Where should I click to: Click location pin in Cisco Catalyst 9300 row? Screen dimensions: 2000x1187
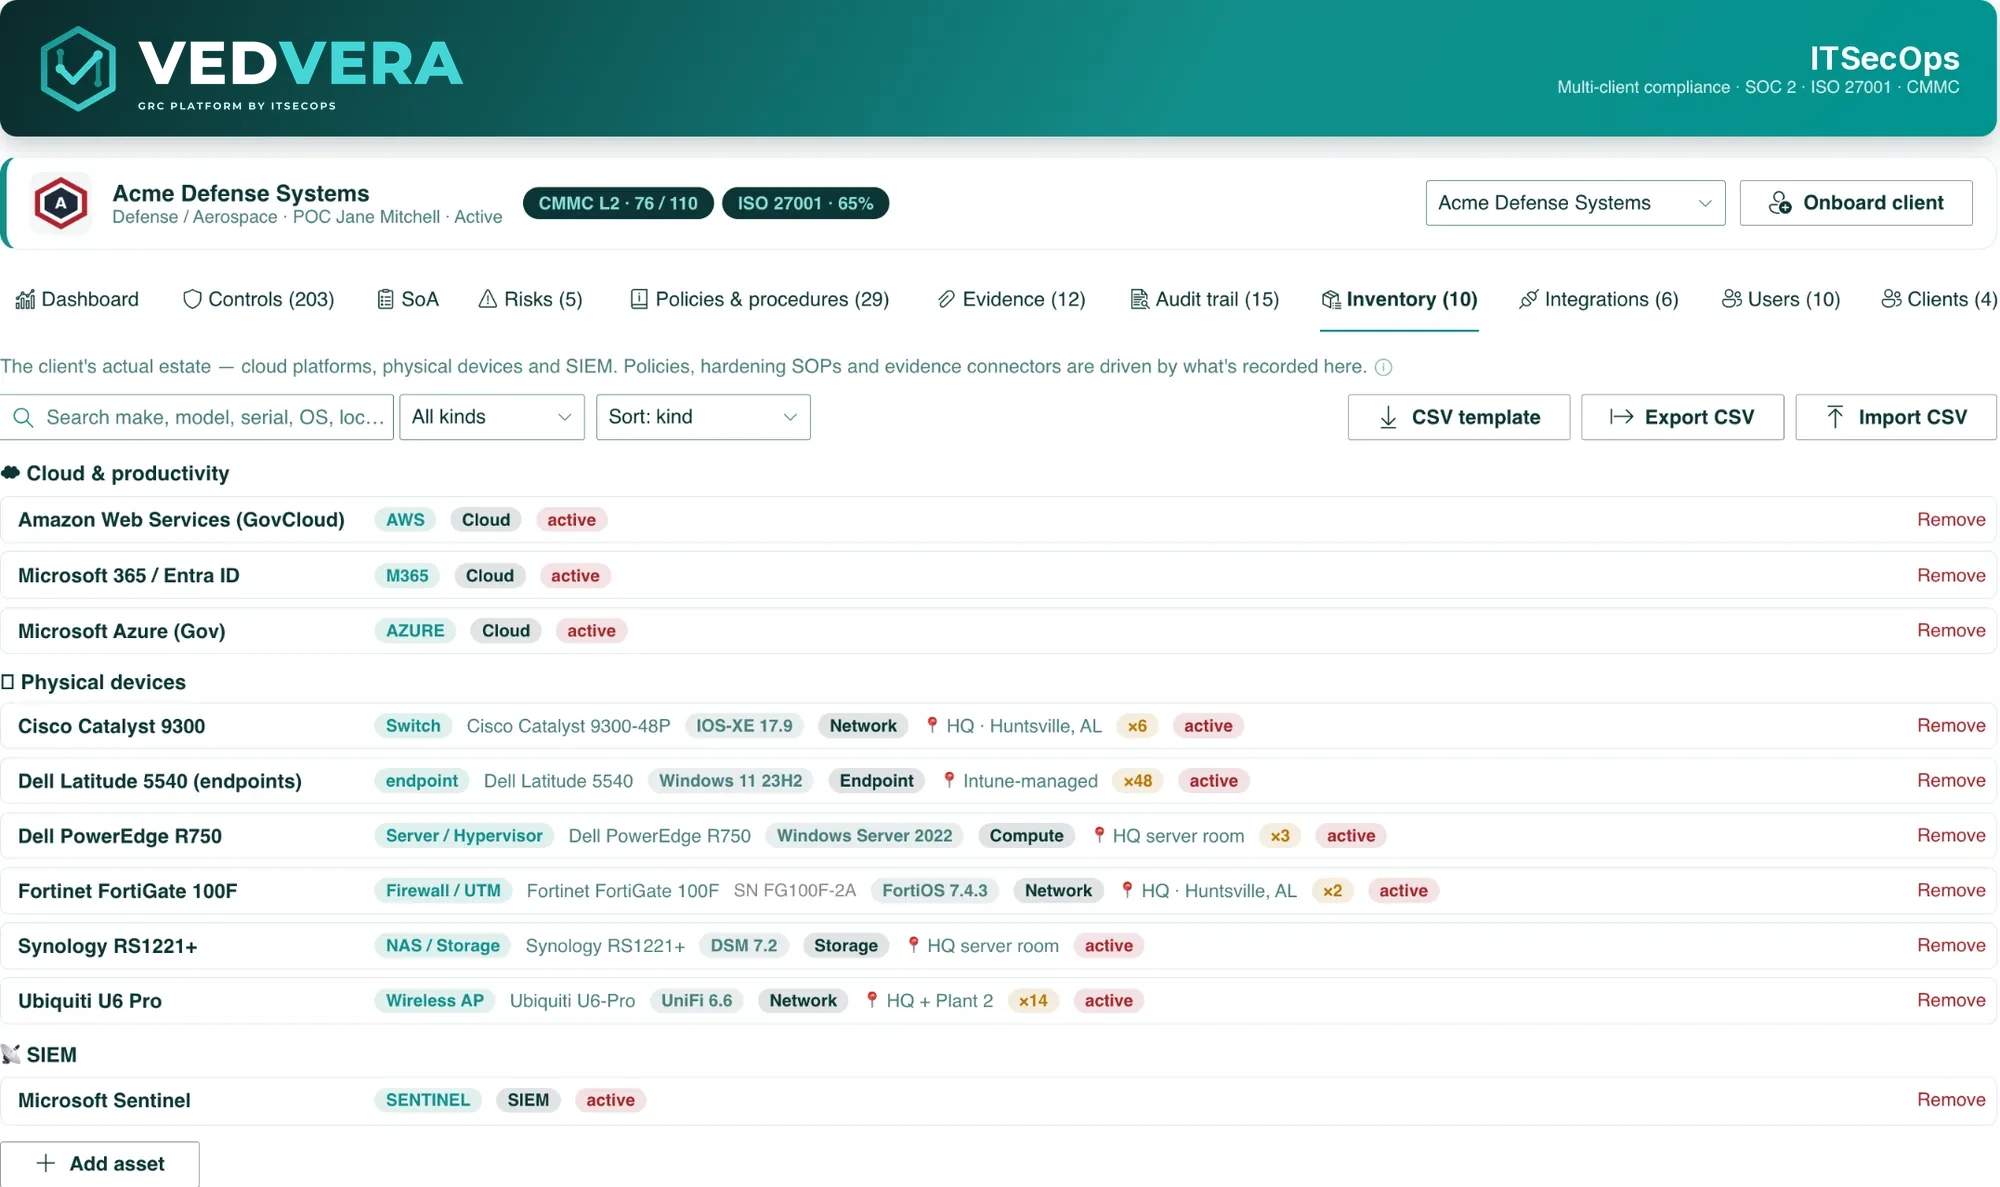pos(932,725)
